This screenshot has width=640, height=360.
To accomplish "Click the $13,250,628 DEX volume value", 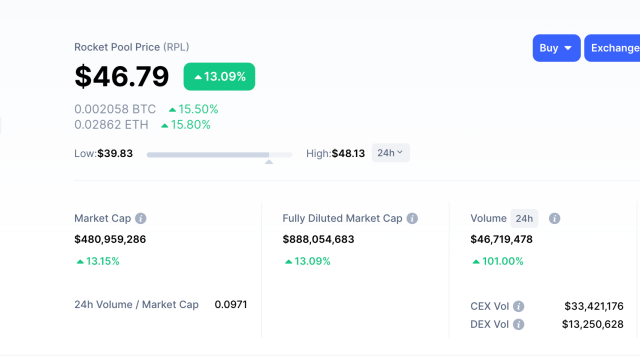I will pos(593,324).
